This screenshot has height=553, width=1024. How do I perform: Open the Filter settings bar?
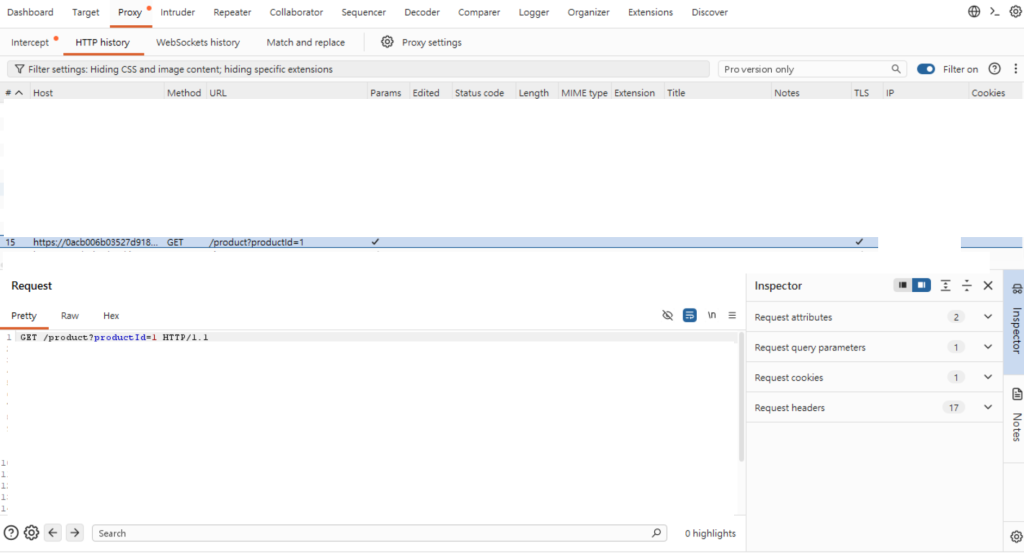359,69
